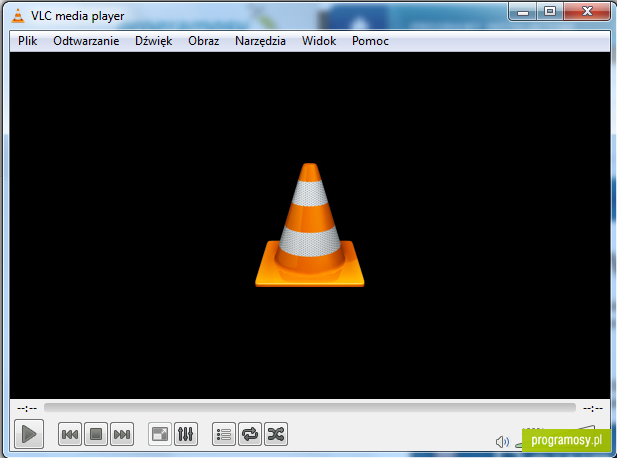Click the VLC cone icon in title bar

click(18, 16)
